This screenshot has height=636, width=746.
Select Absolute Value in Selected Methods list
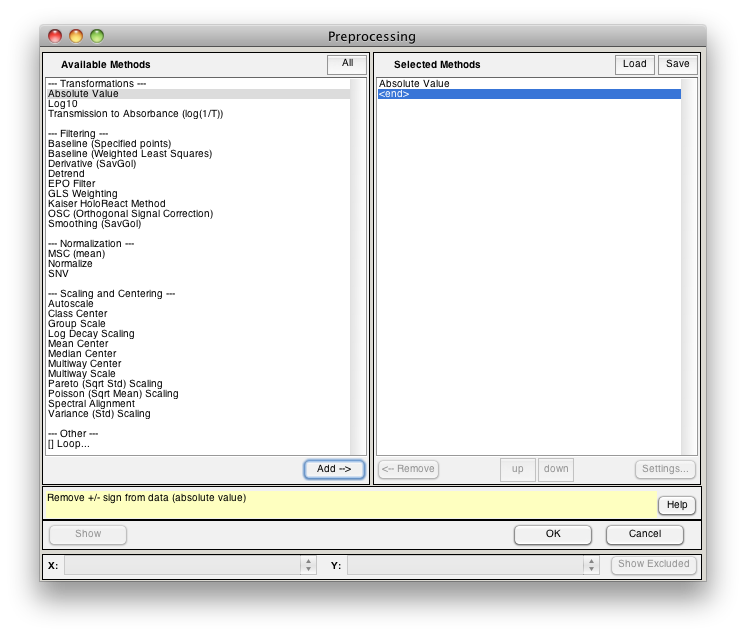414,84
